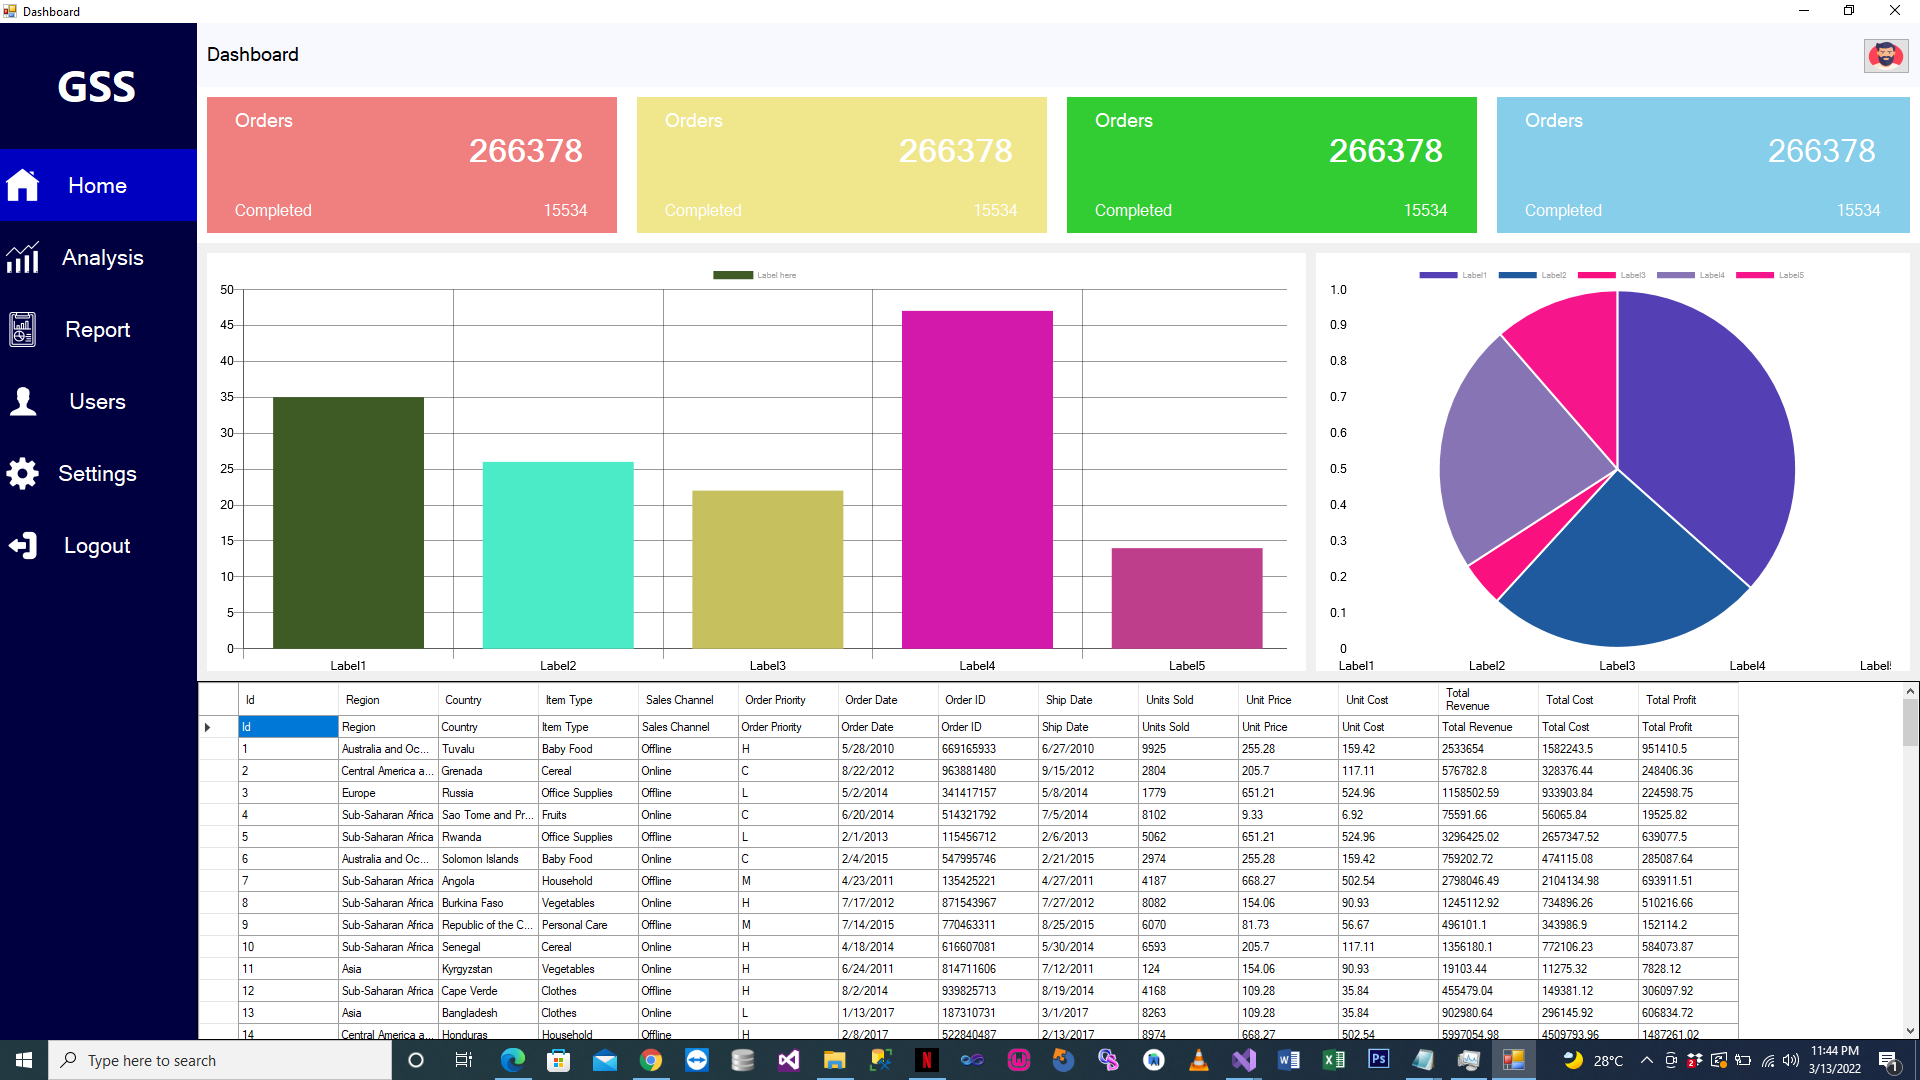Select the Report menu item

pos(97,330)
